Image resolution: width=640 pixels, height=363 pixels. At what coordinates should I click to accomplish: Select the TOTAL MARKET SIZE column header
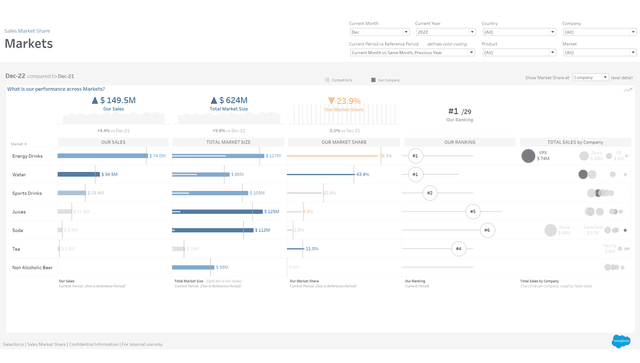pyautogui.click(x=228, y=142)
